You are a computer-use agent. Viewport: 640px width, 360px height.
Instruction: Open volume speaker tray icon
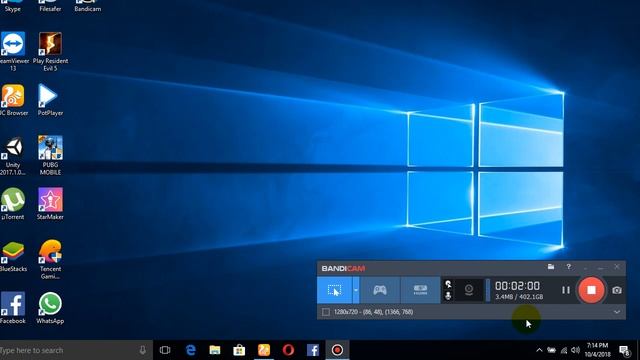576,350
